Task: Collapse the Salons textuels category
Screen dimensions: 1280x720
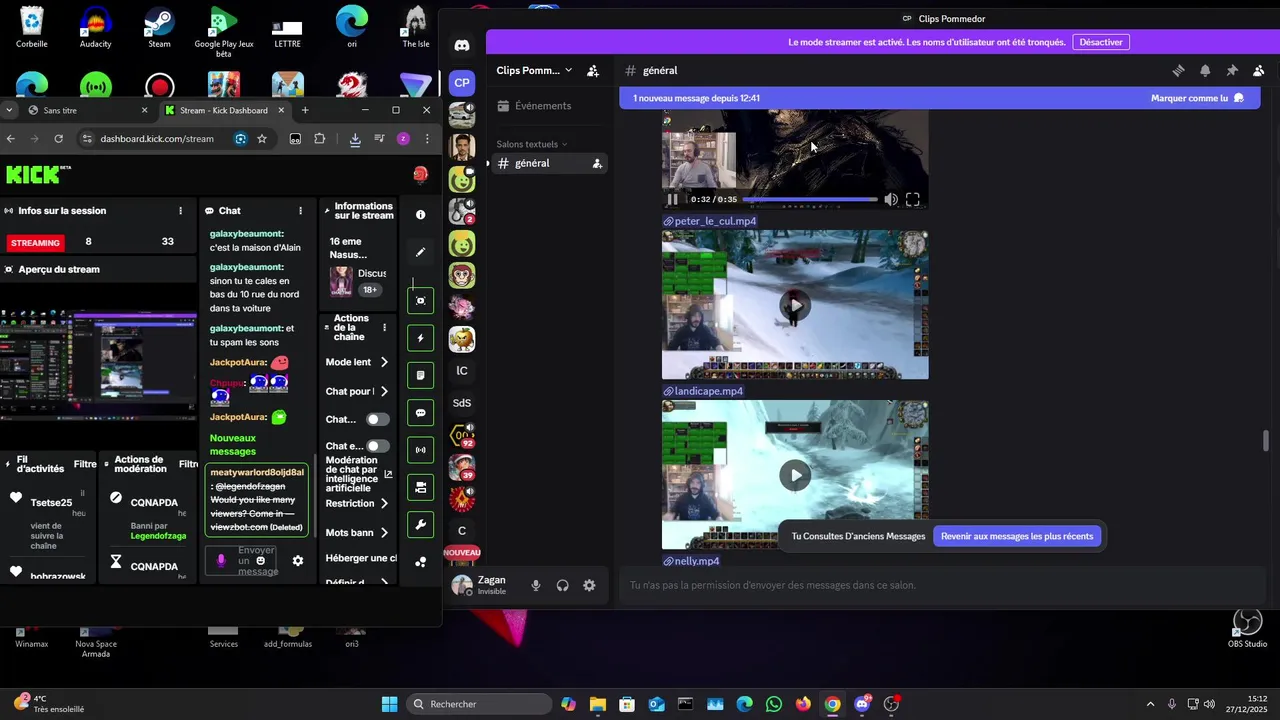Action: (x=531, y=144)
